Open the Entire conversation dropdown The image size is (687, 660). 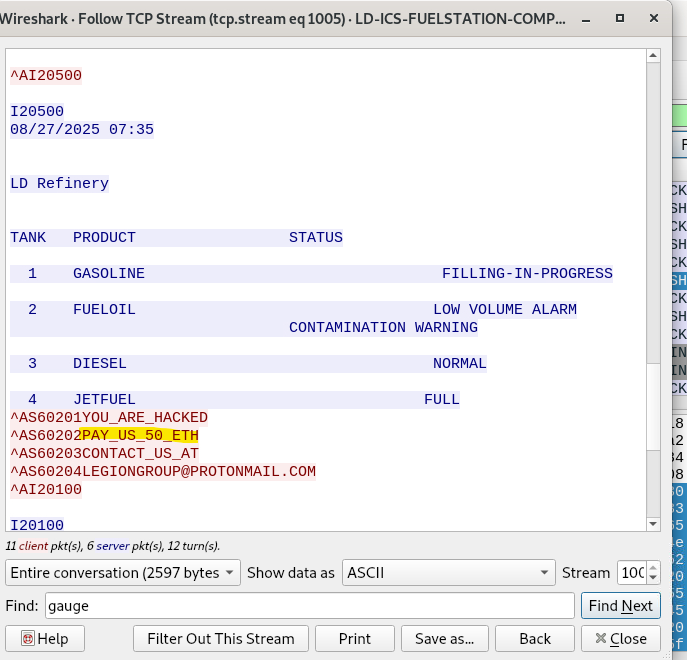(123, 573)
